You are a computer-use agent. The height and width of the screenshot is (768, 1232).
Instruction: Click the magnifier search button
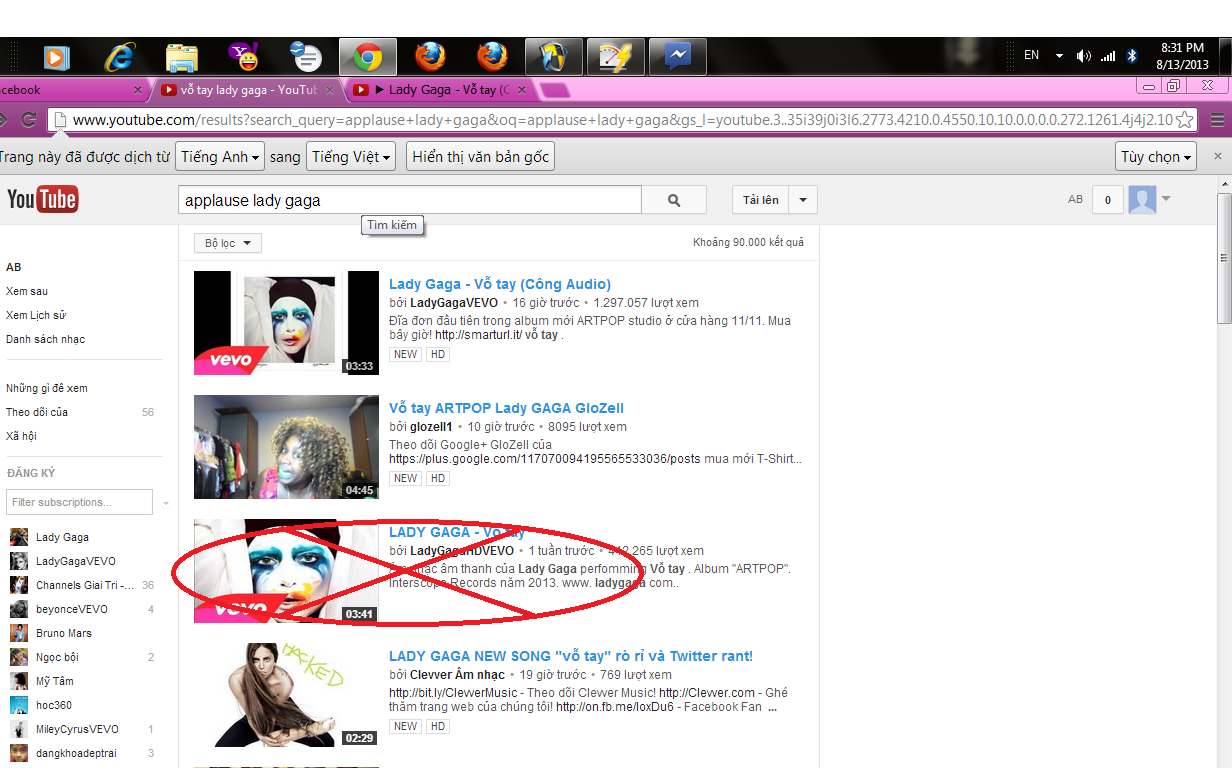(x=673, y=200)
